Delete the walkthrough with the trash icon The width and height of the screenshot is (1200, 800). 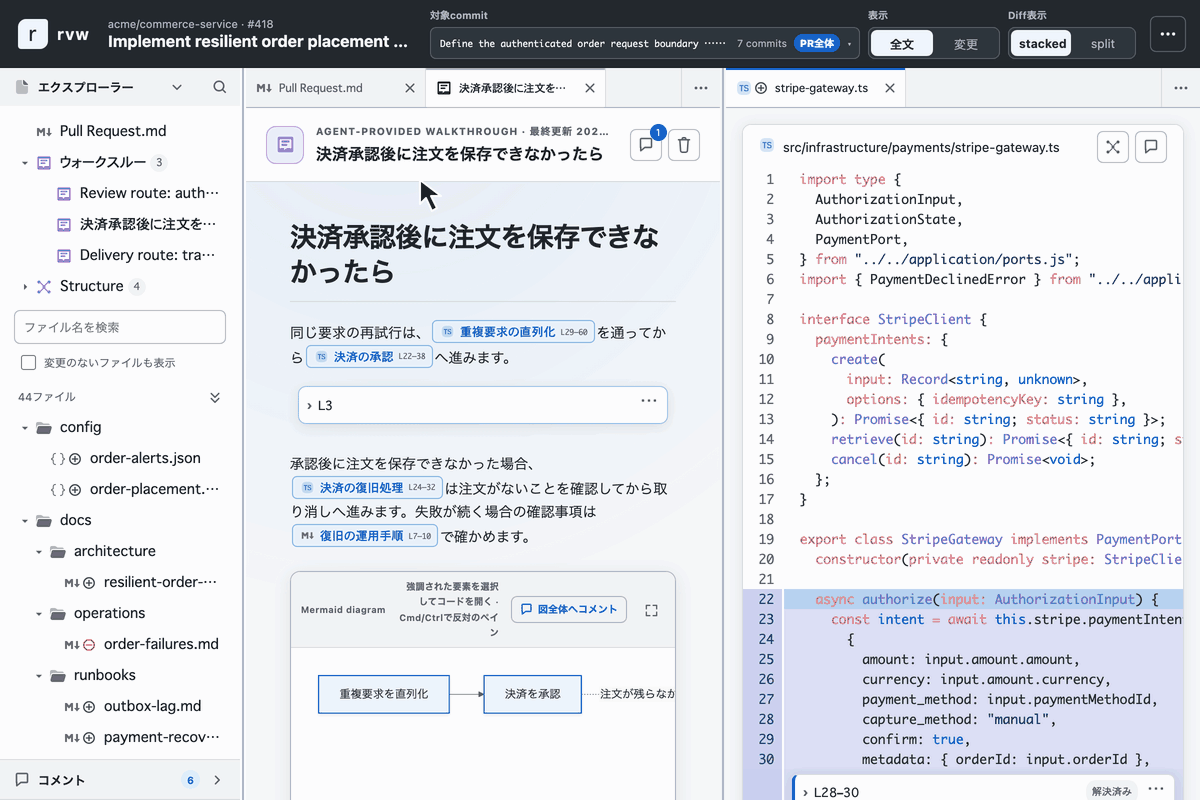click(684, 145)
